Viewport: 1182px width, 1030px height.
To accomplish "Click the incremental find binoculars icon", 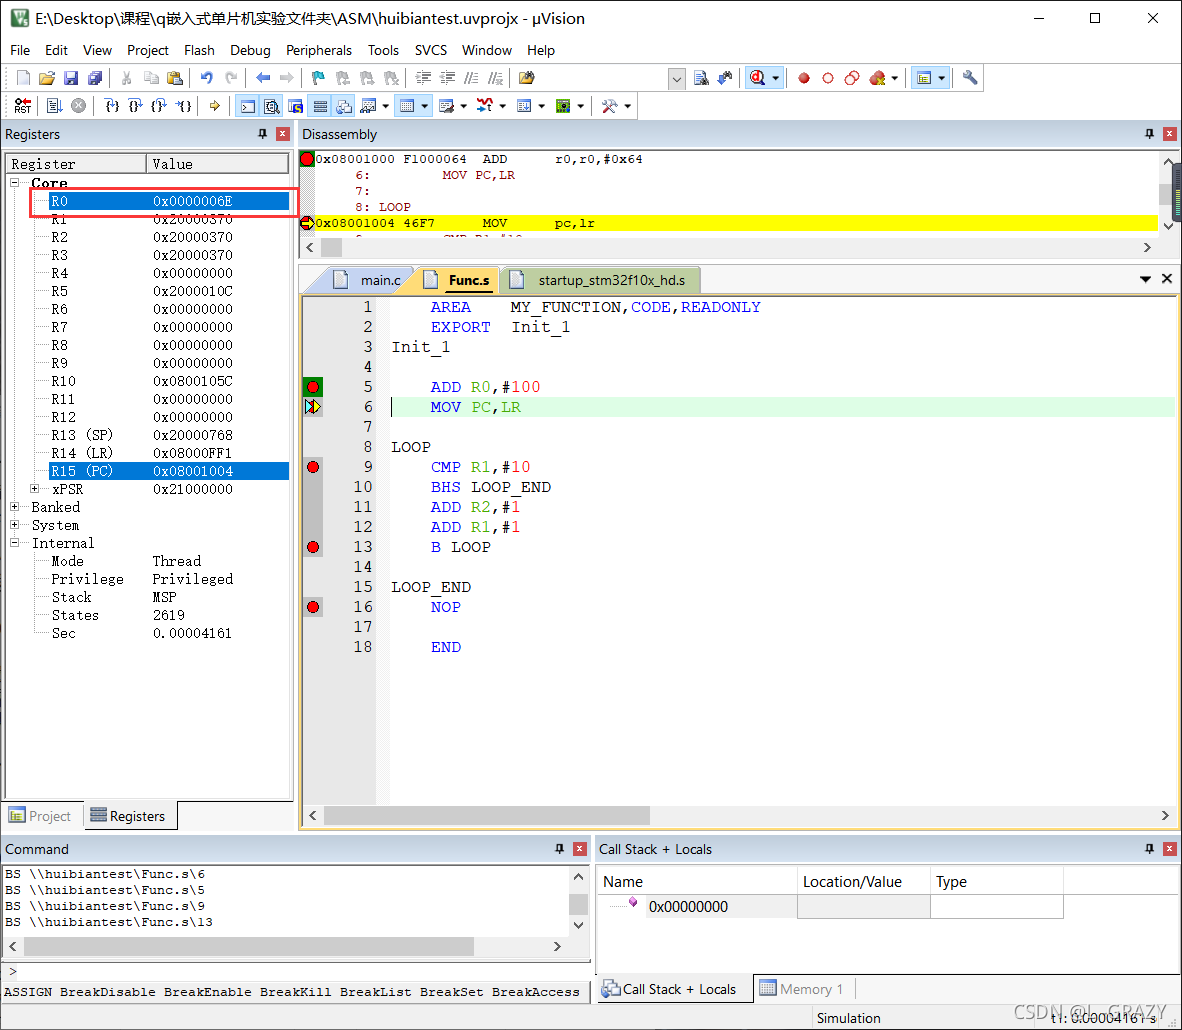I will point(725,78).
